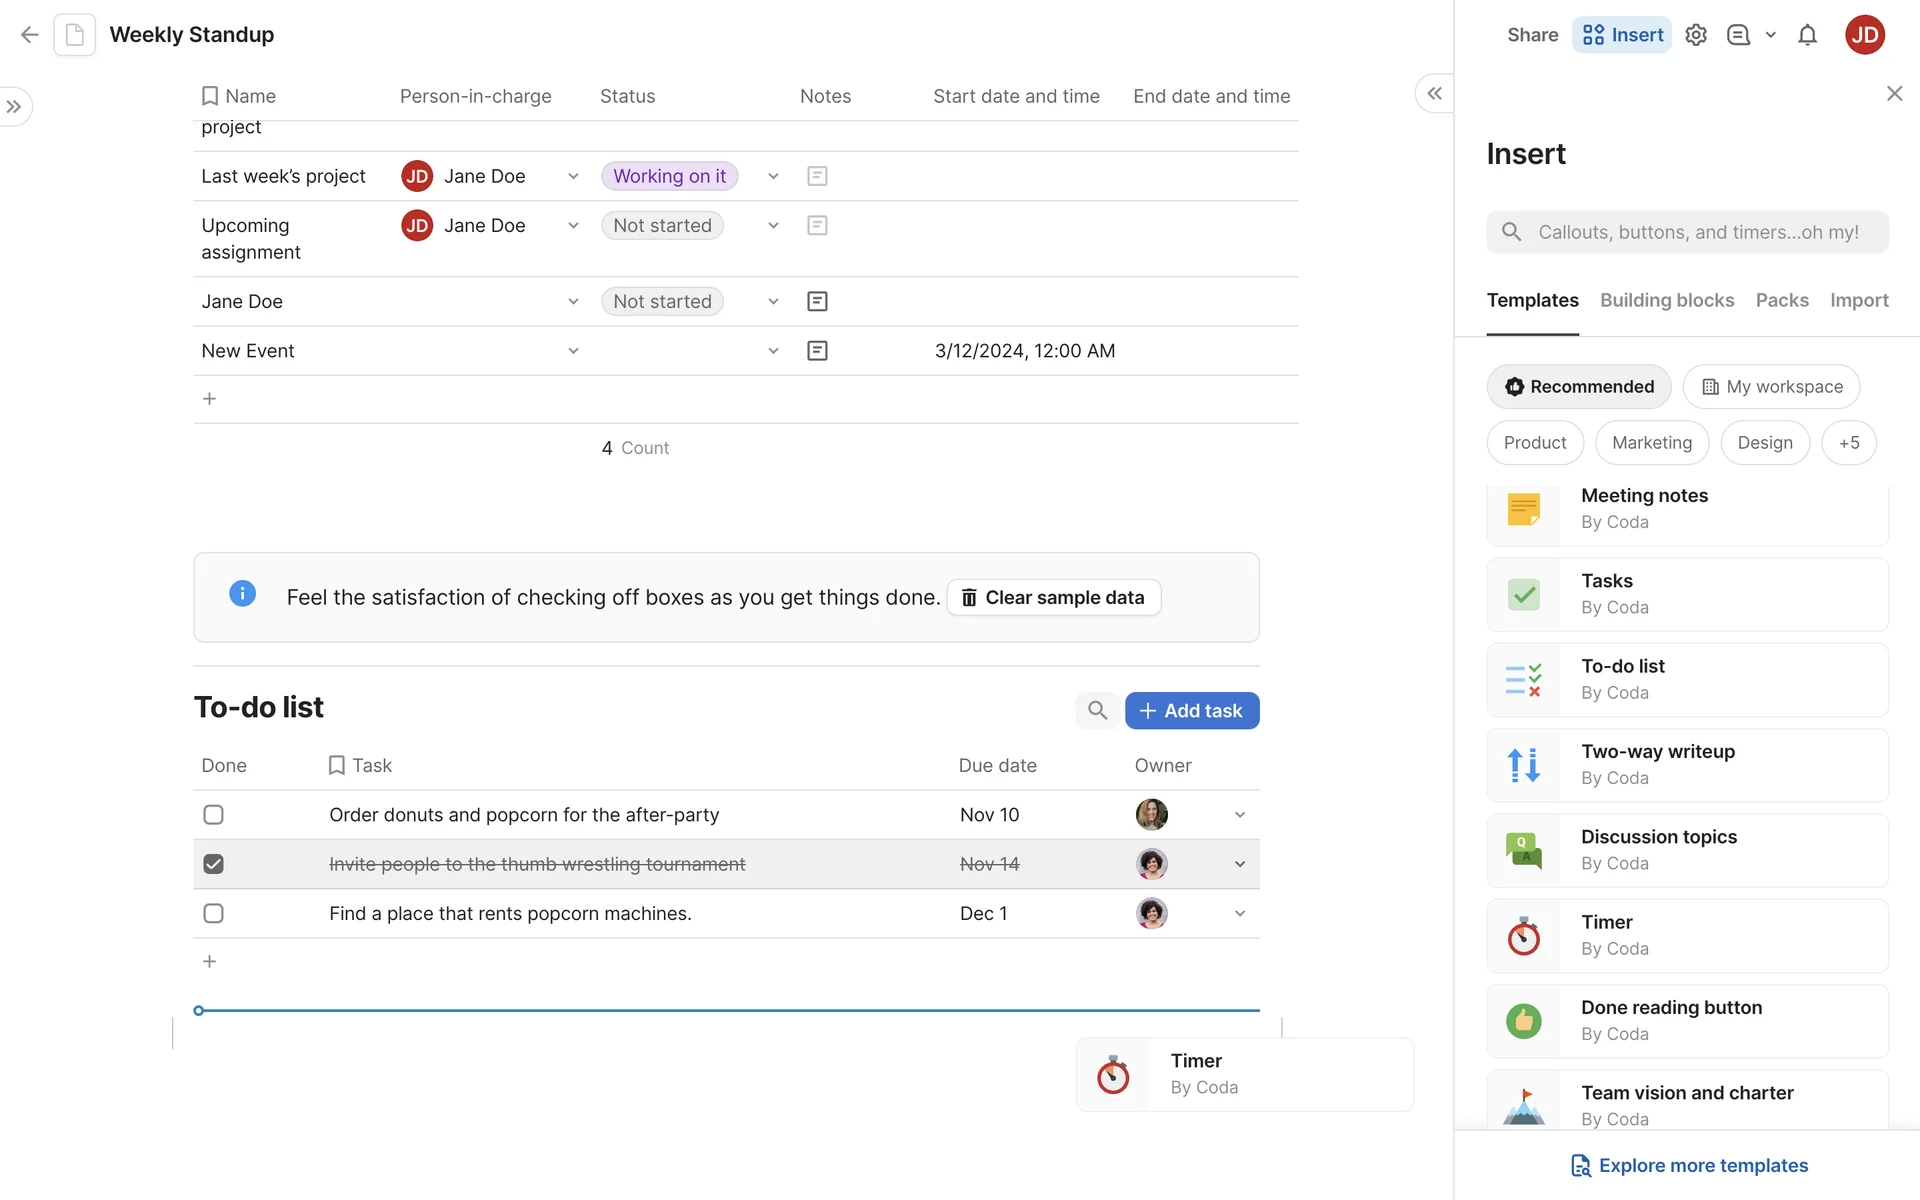Check the donuts and popcorn task

point(213,815)
